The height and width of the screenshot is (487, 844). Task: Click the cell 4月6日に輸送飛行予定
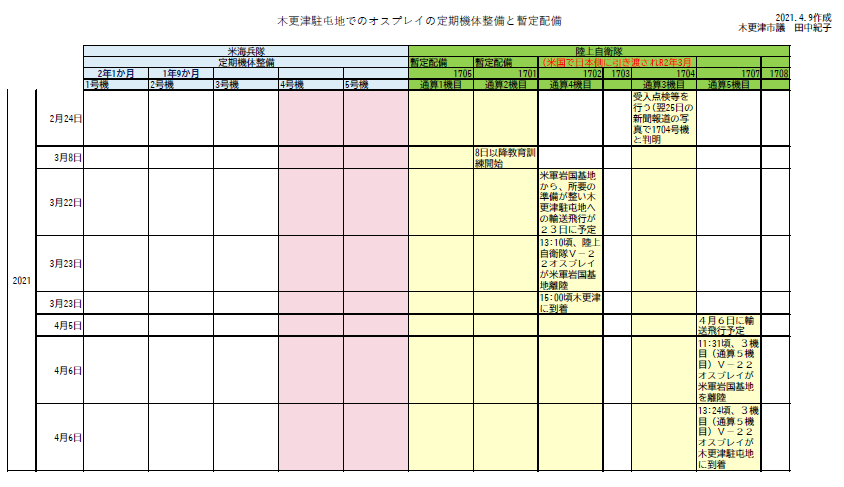pyautogui.click(x=729, y=325)
